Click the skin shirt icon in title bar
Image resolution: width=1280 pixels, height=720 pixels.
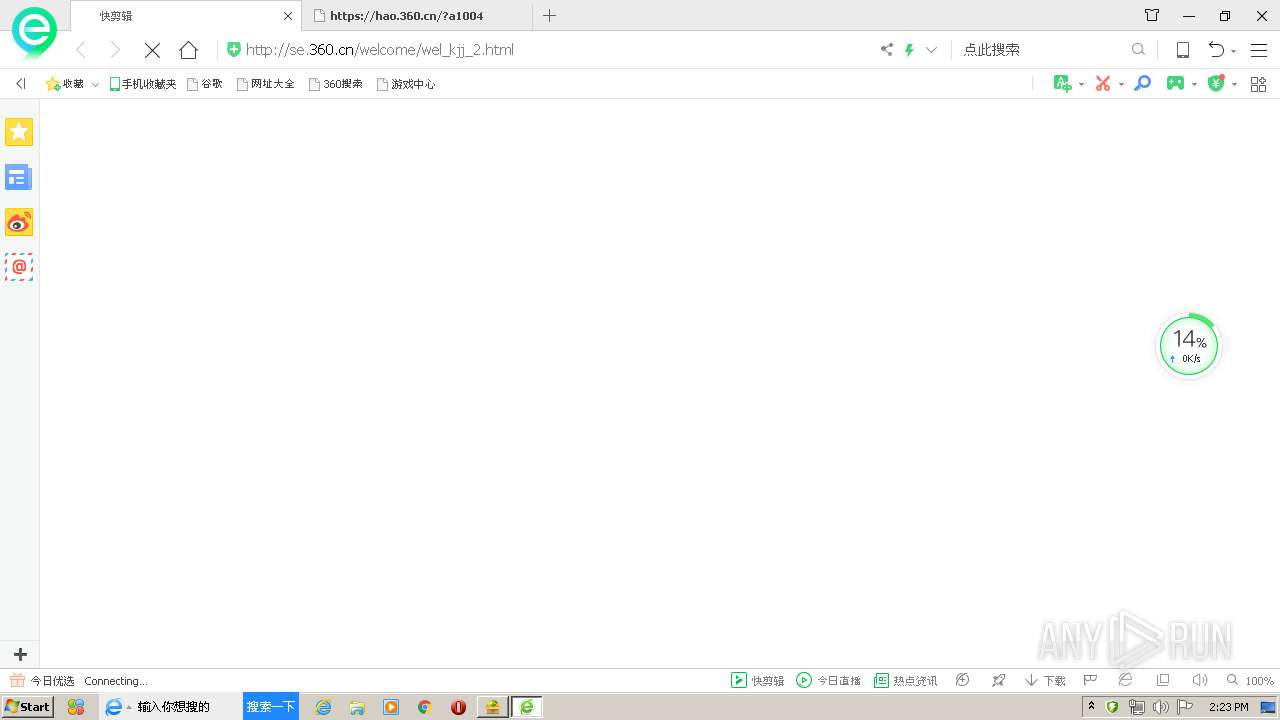click(1152, 15)
